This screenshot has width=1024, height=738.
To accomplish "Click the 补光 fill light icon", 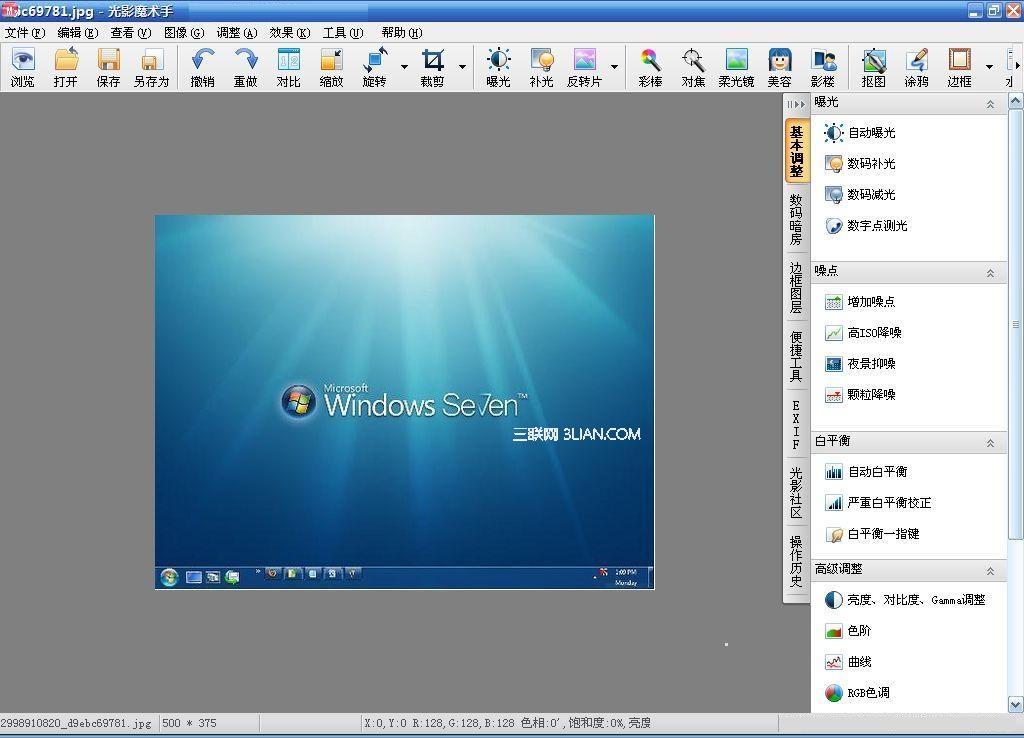I will pyautogui.click(x=541, y=67).
